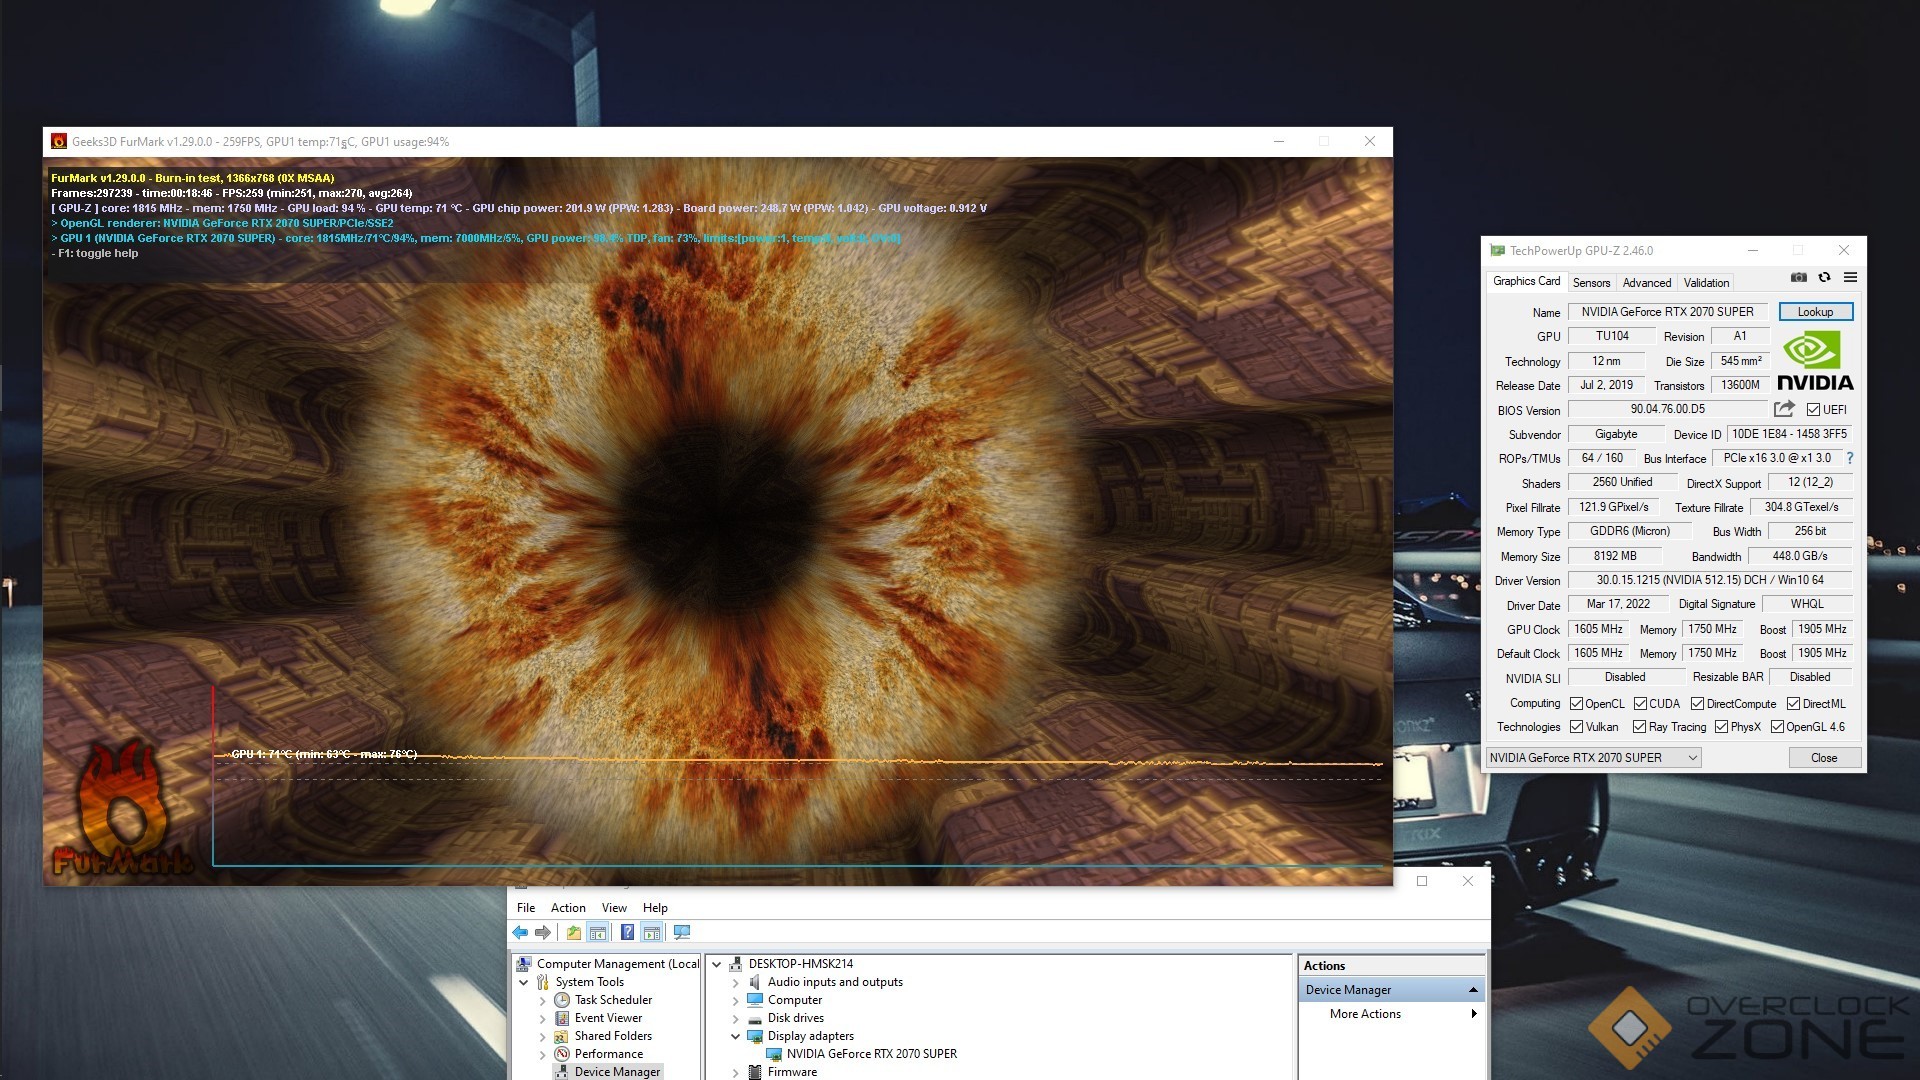
Task: Click the scan for hardware changes icon
Action: (x=682, y=932)
